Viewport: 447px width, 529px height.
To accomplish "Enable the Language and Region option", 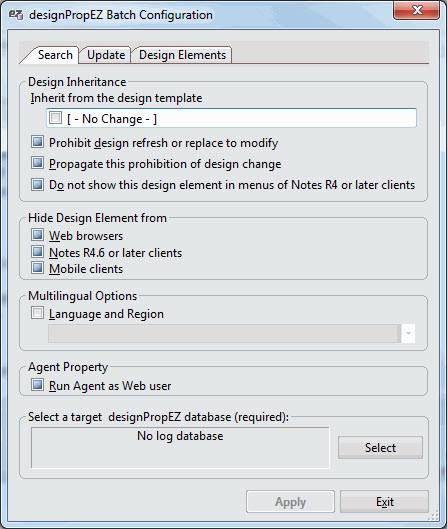I will click(37, 313).
